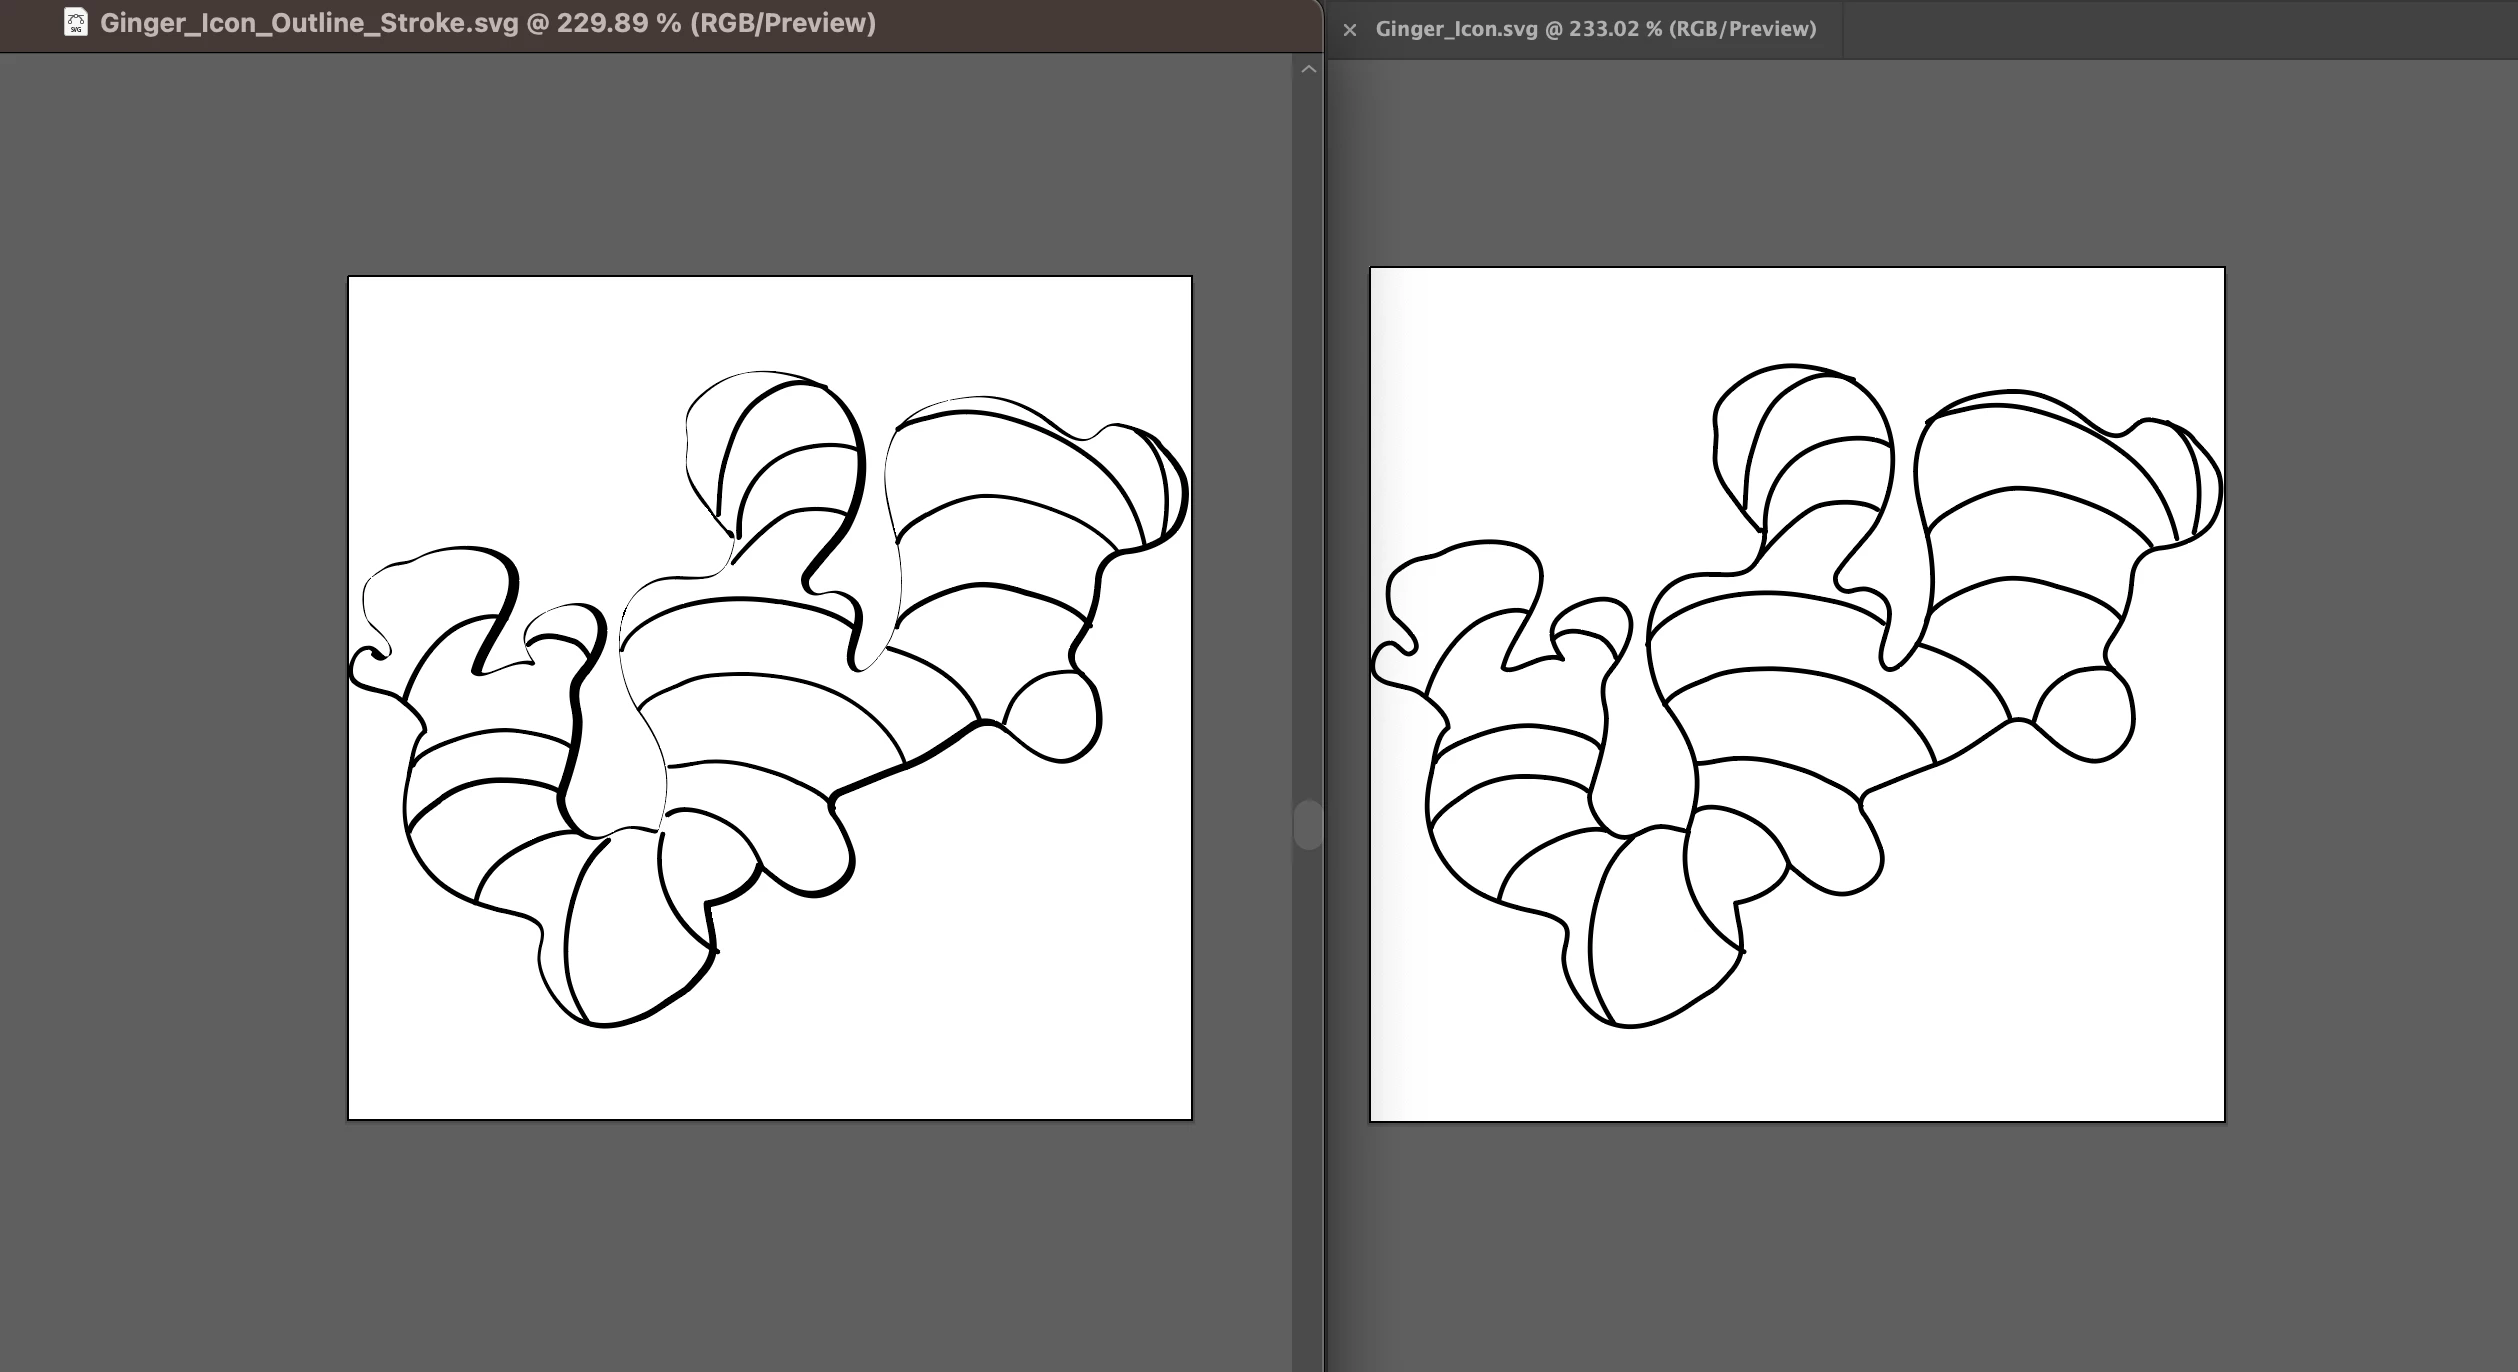Screen dimensions: 2518x1372
Task: Click the scroll up arrow of left window
Action: click(1308, 69)
